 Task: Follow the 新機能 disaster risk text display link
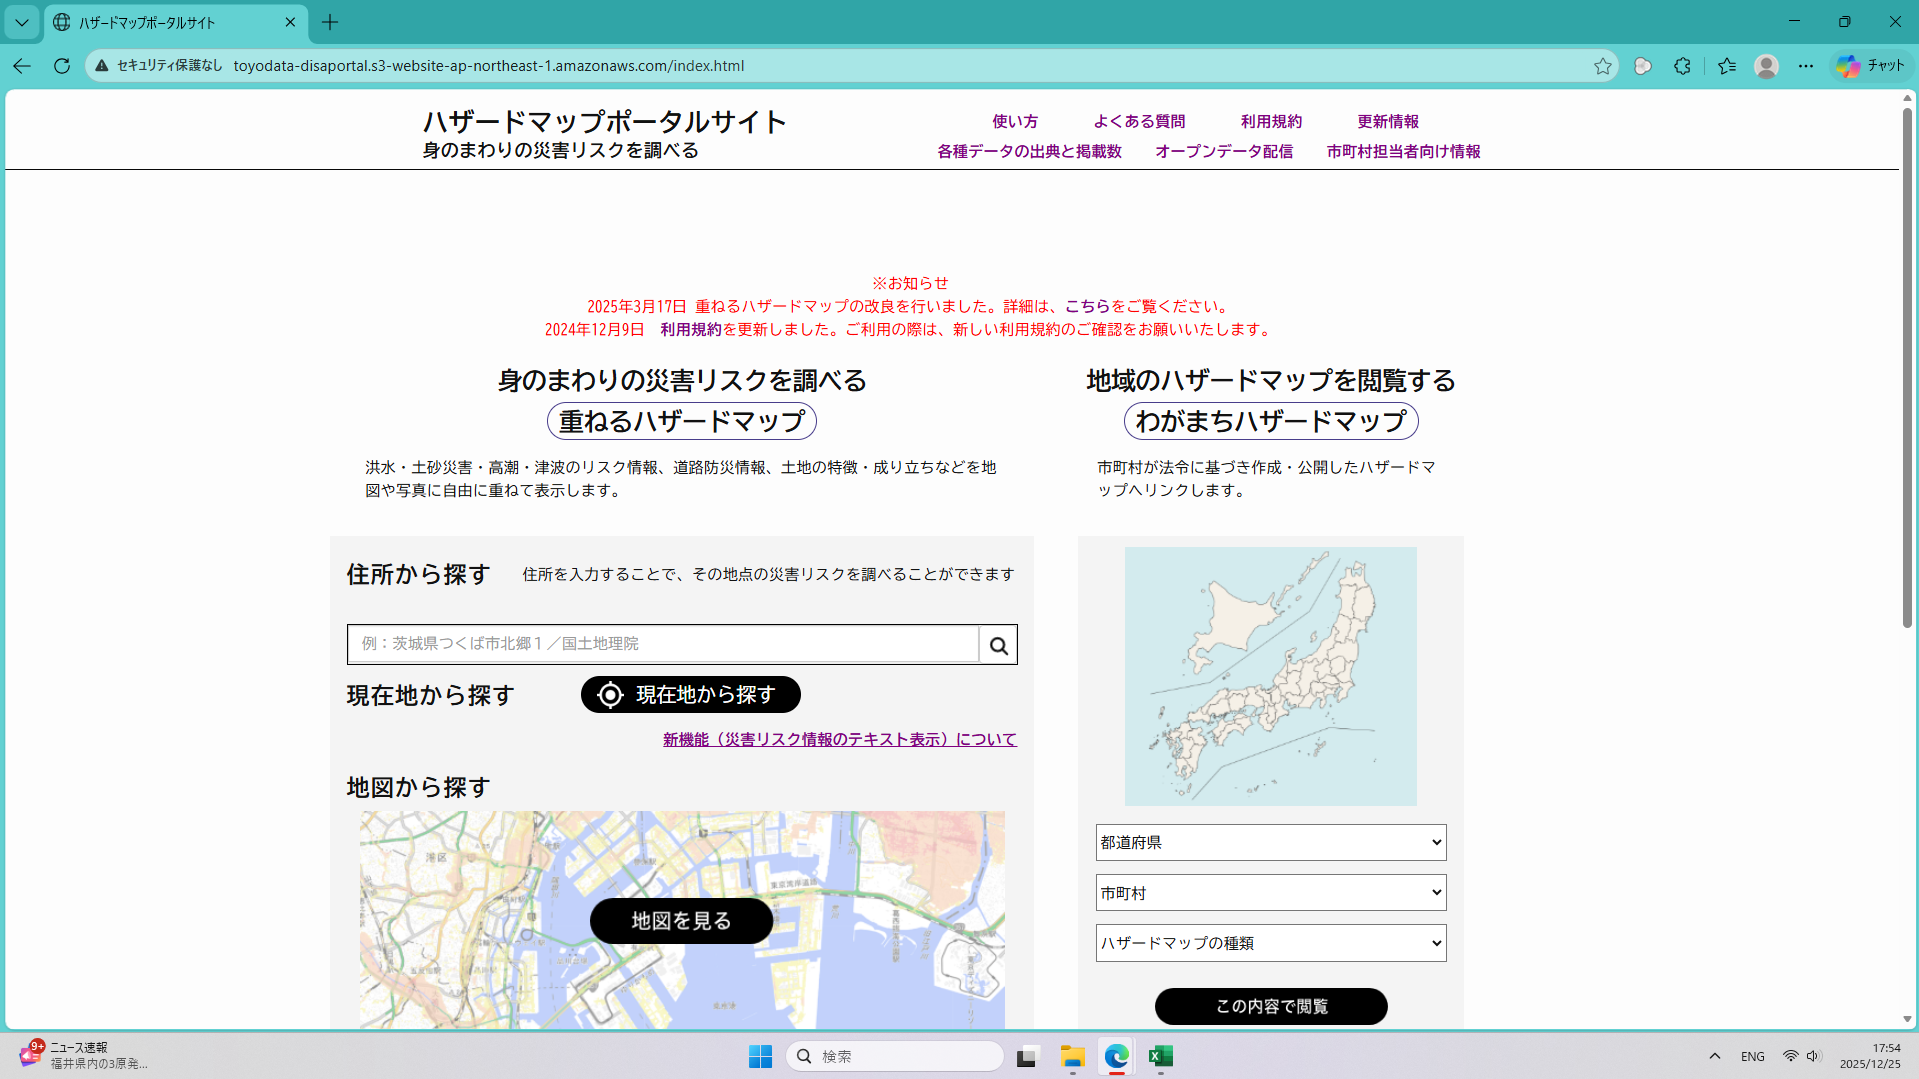[839, 740]
